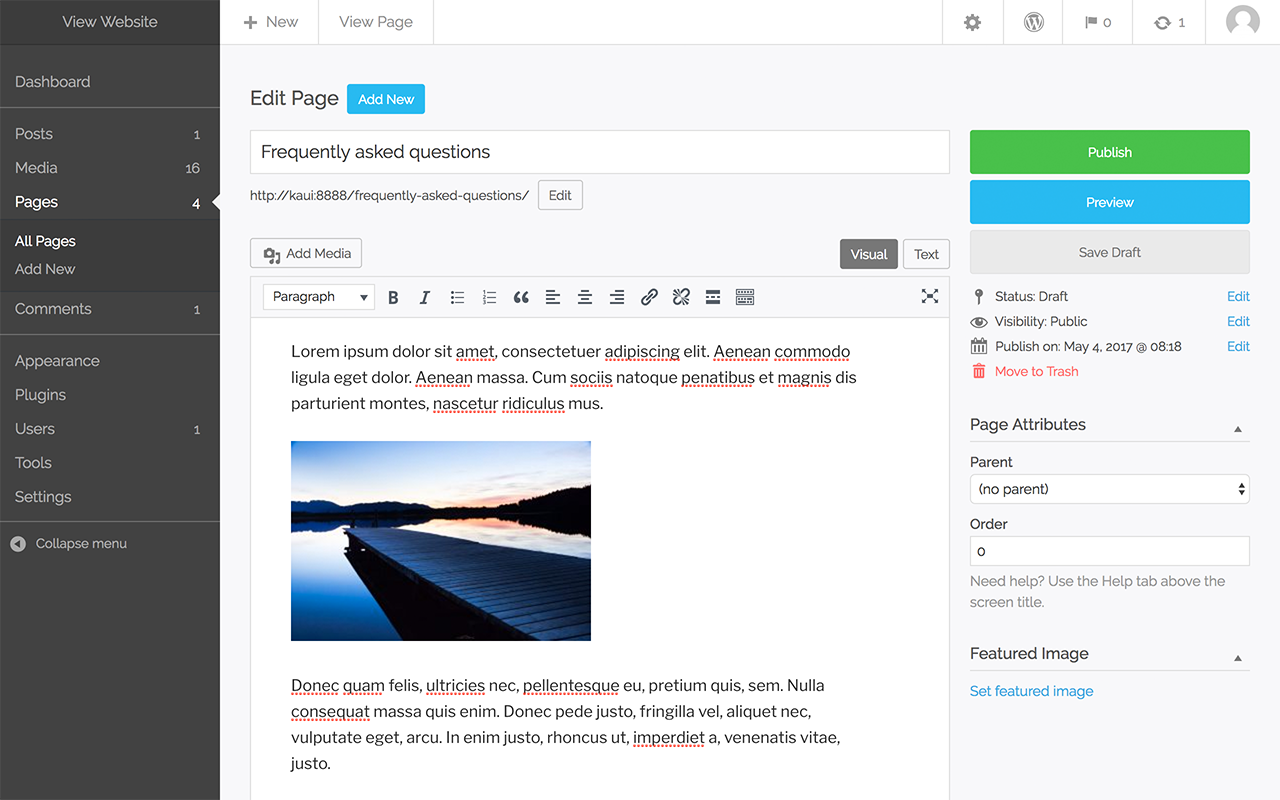This screenshot has height=800, width=1280.
Task: Toggle distraction-free fullscreen editor
Action: (930, 296)
